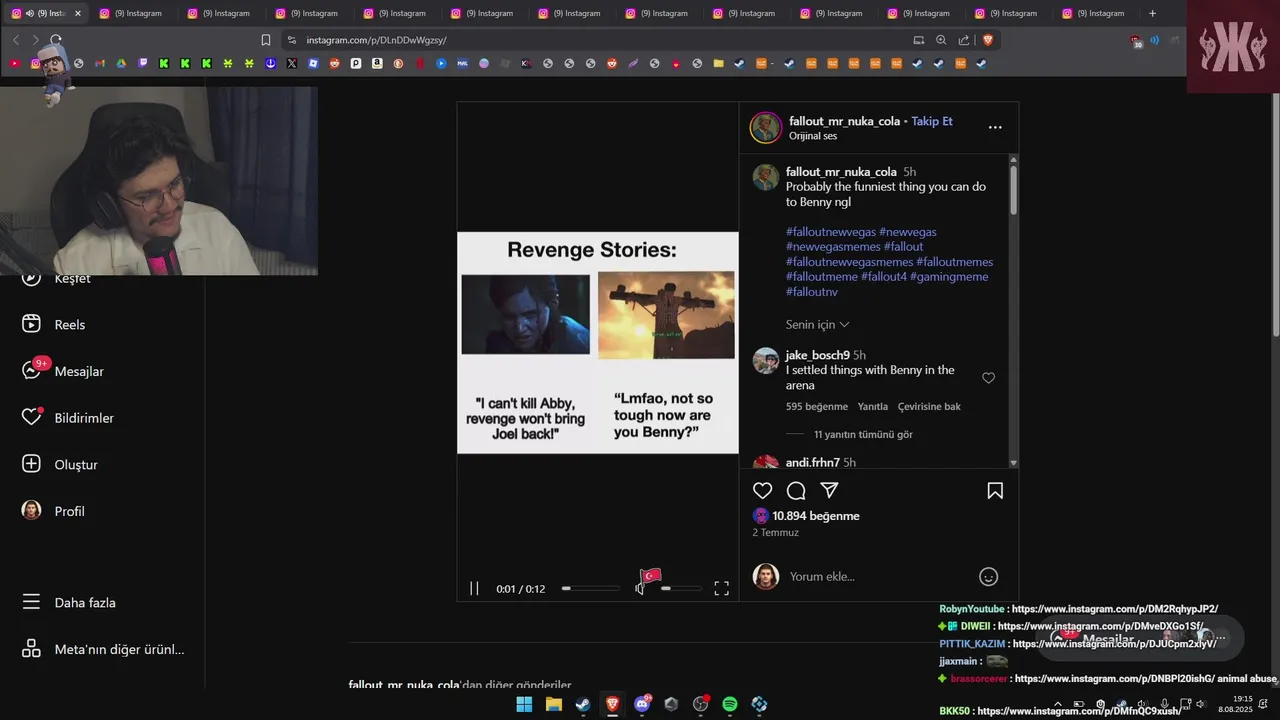
Task: Open site settings icon beside the URL
Action: pos(291,40)
